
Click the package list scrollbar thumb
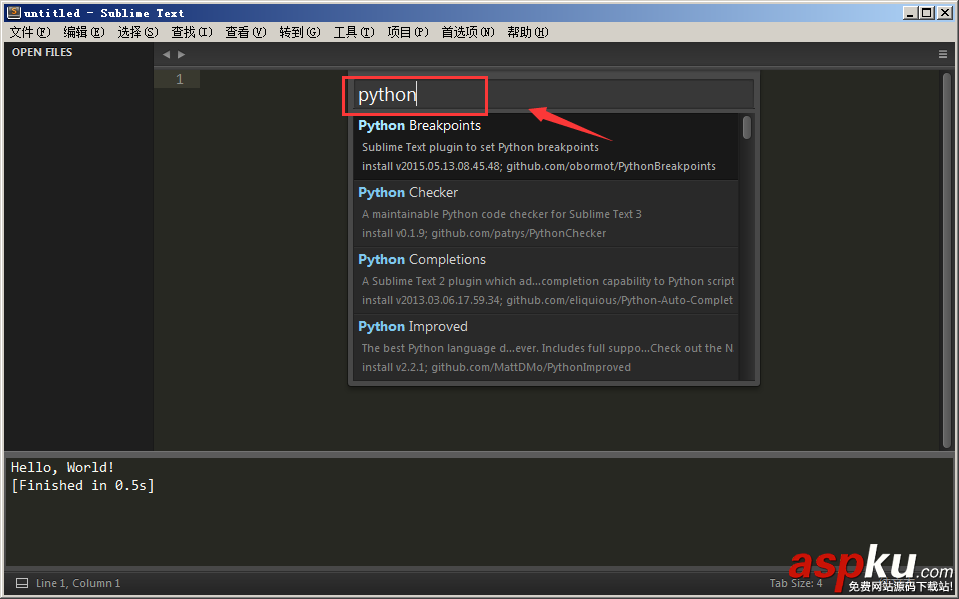pyautogui.click(x=747, y=127)
